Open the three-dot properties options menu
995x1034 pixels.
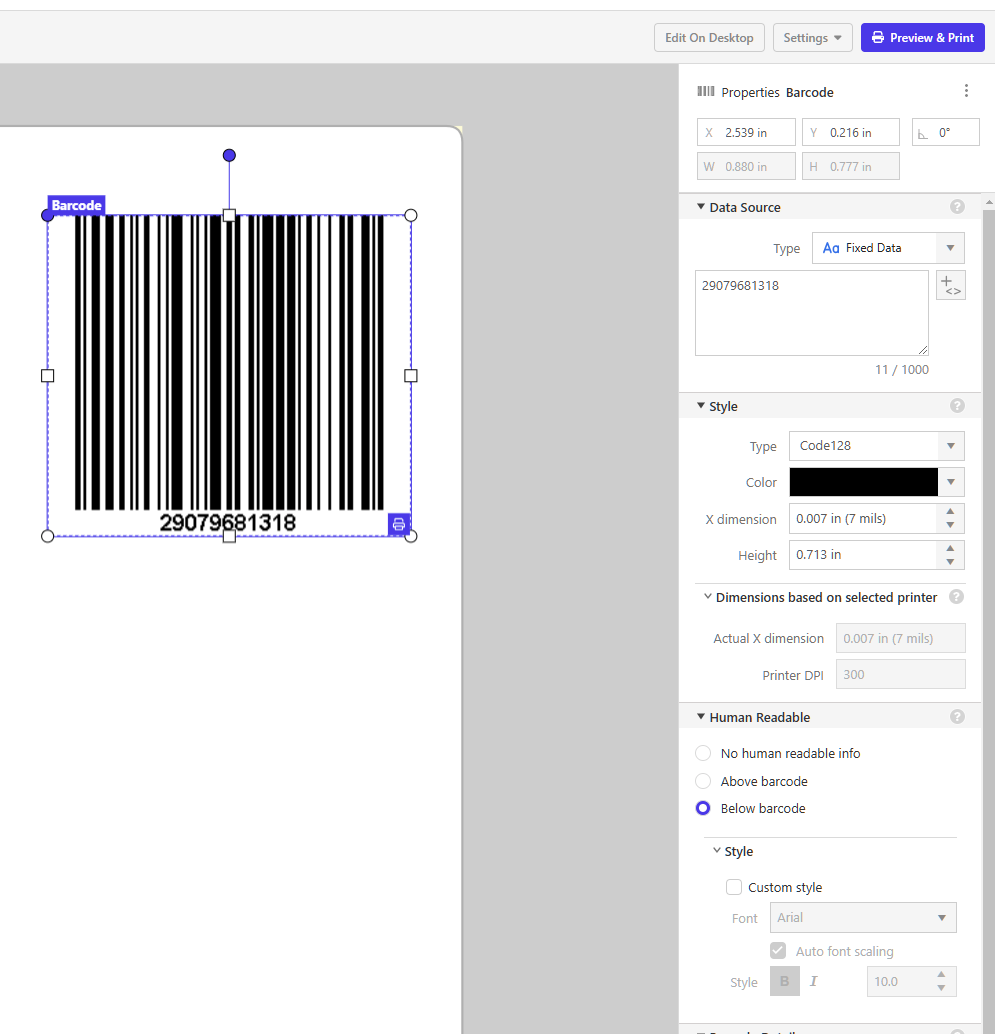coord(966,91)
